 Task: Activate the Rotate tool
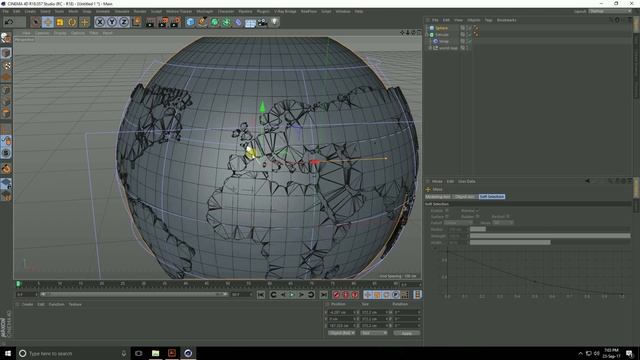72,22
